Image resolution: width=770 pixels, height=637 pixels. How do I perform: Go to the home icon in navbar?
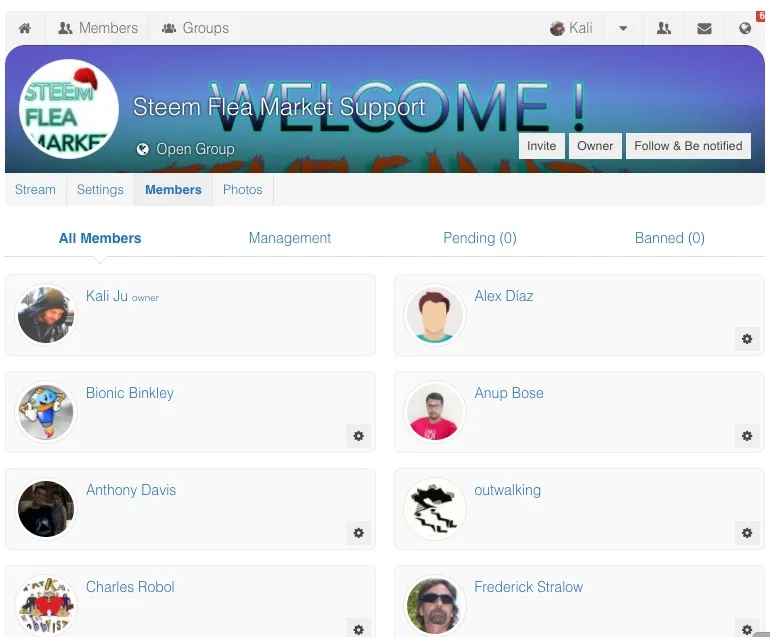pyautogui.click(x=25, y=28)
